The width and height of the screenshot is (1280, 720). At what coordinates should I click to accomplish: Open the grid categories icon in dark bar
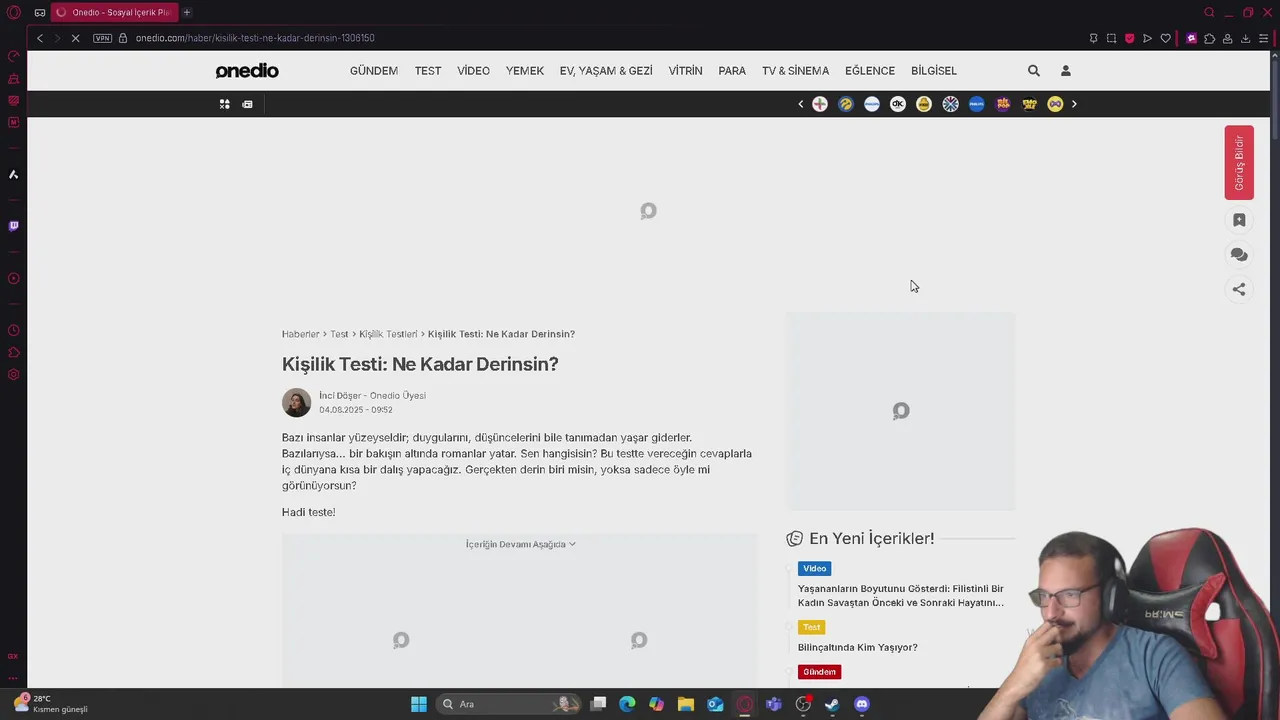click(x=224, y=104)
